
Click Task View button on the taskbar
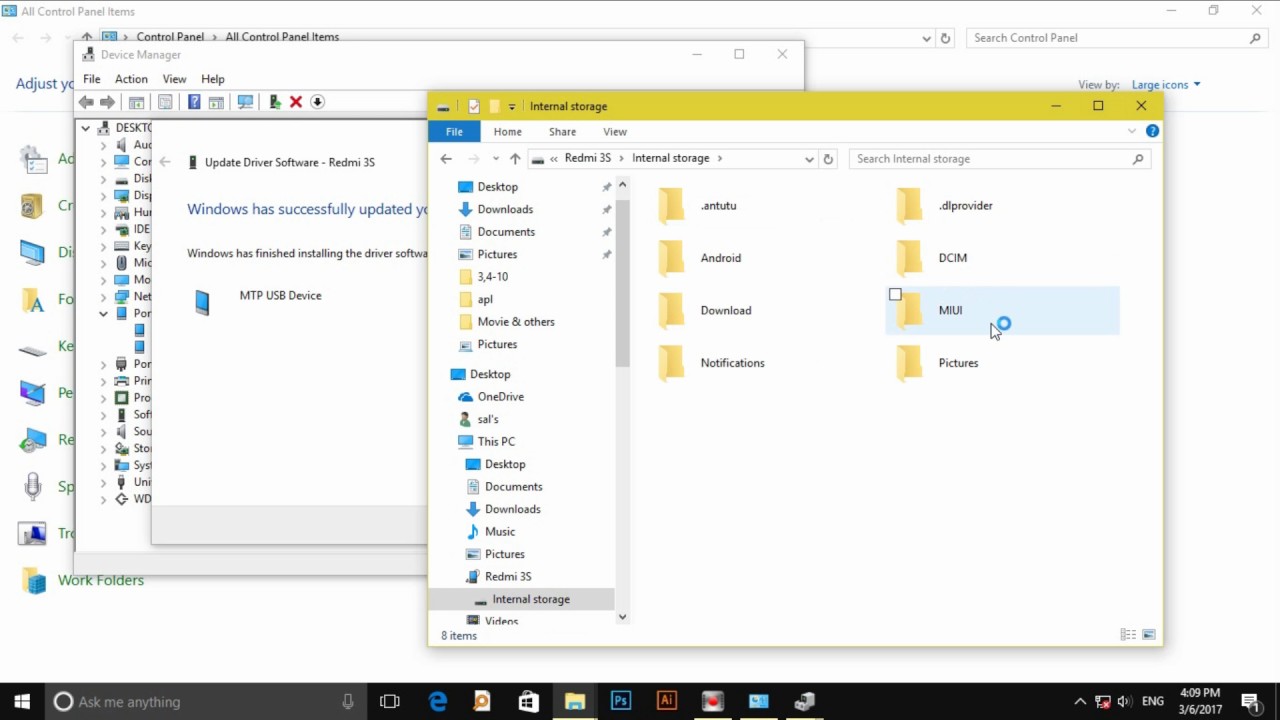point(390,701)
